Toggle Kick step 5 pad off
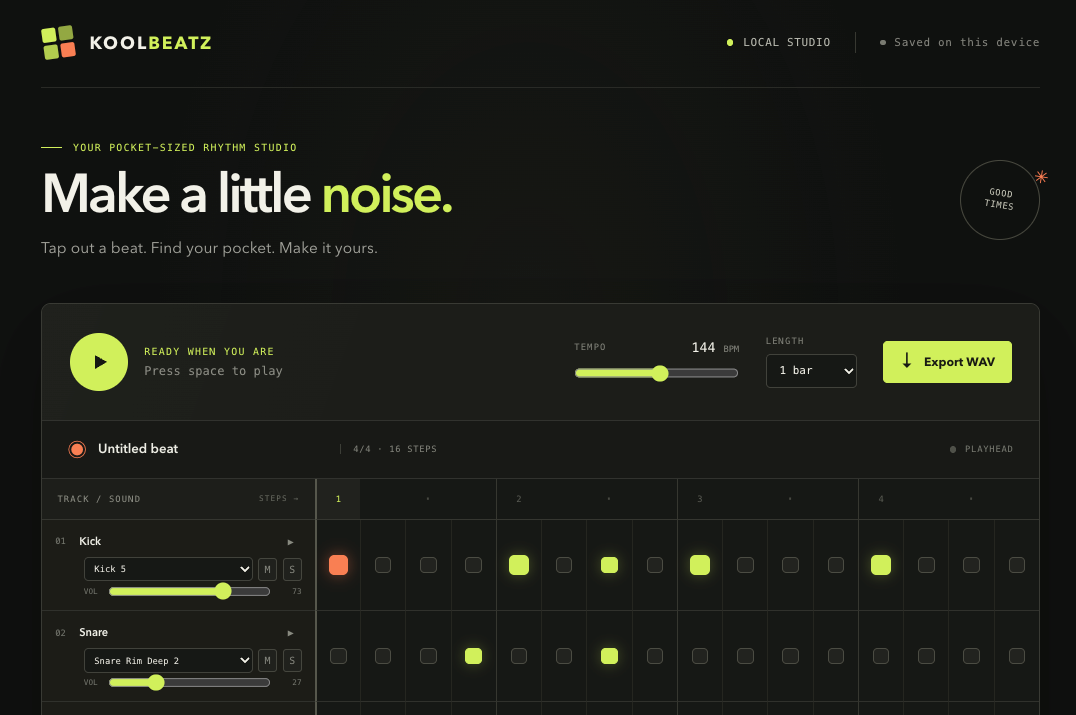 click(x=519, y=565)
